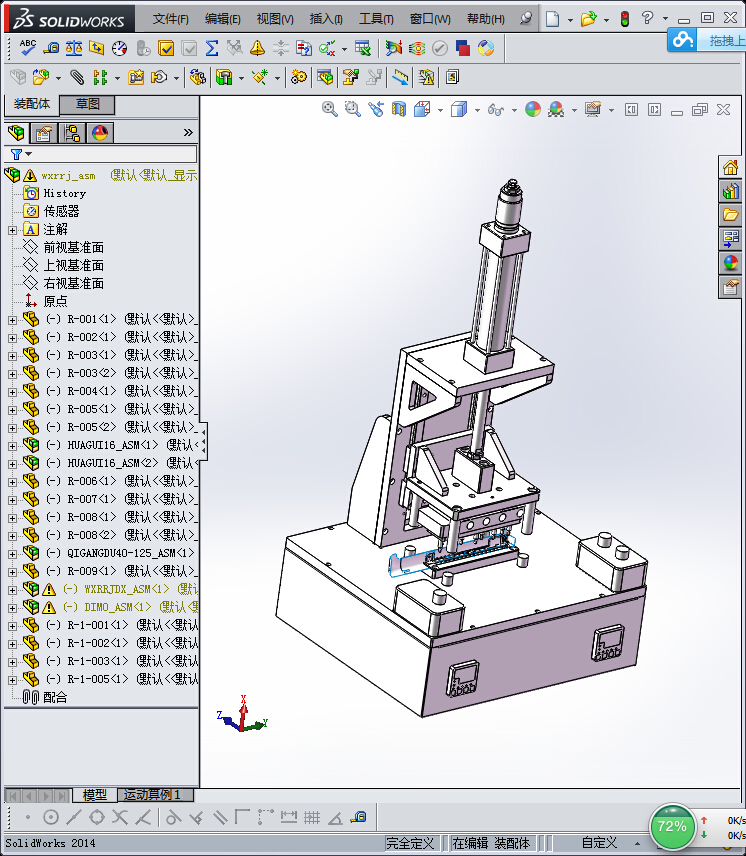Switch to FeatureManager design tree tab
This screenshot has width=746, height=856.
tap(16, 133)
